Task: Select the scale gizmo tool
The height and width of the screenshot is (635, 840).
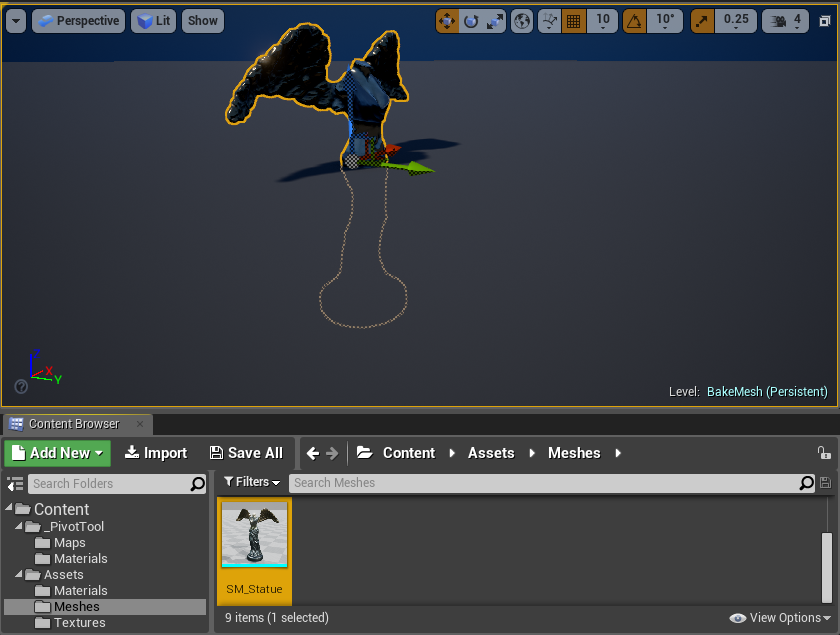Action: click(495, 21)
